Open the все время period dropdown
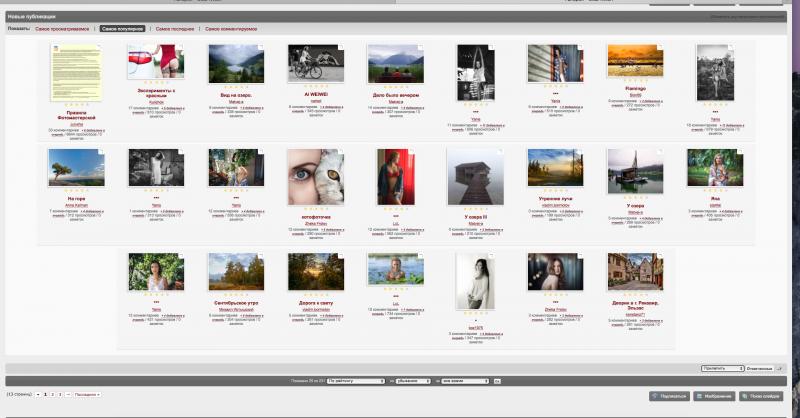Image resolution: width=800 pixels, height=418 pixels. pos(465,381)
